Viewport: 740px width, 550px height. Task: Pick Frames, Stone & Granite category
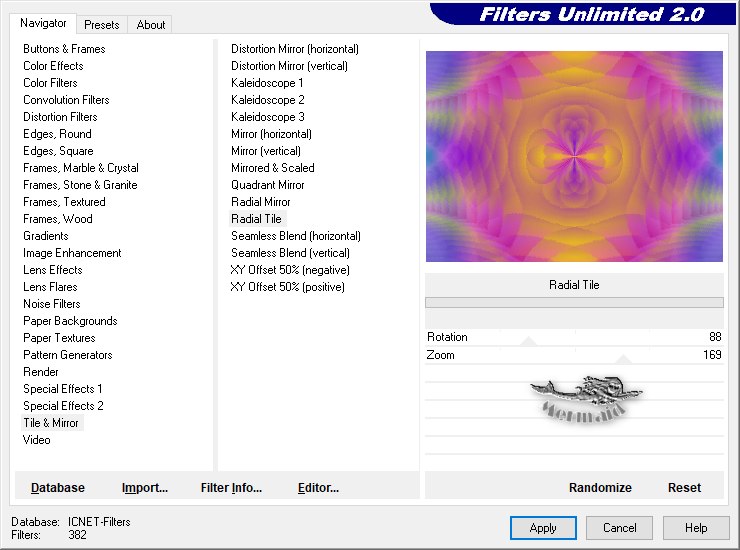click(80, 185)
